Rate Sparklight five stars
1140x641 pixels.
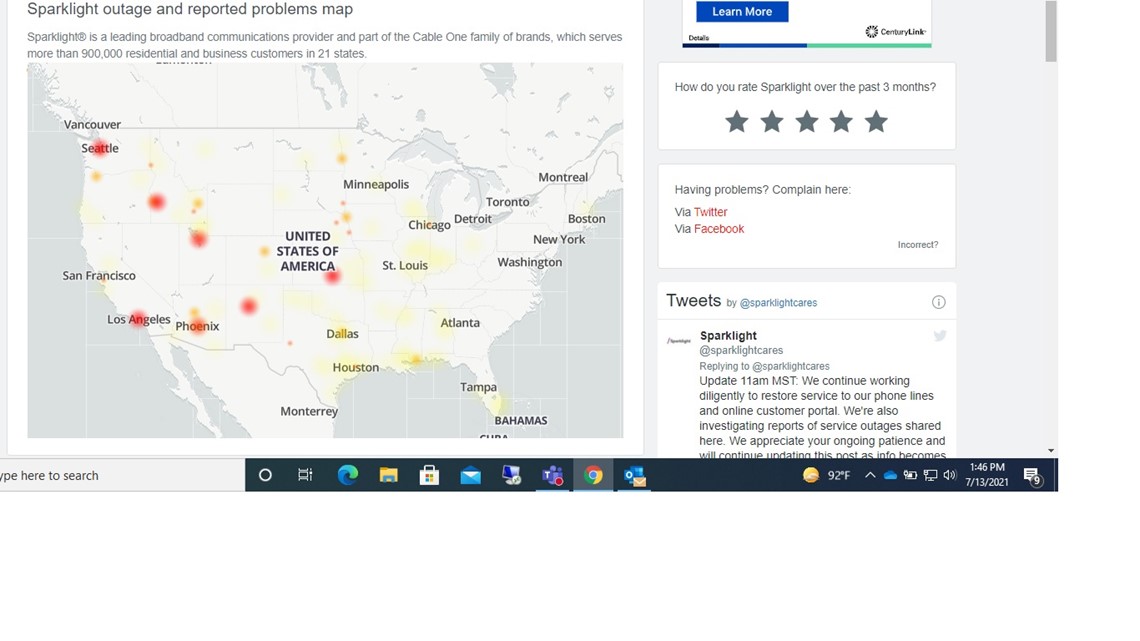click(x=876, y=121)
